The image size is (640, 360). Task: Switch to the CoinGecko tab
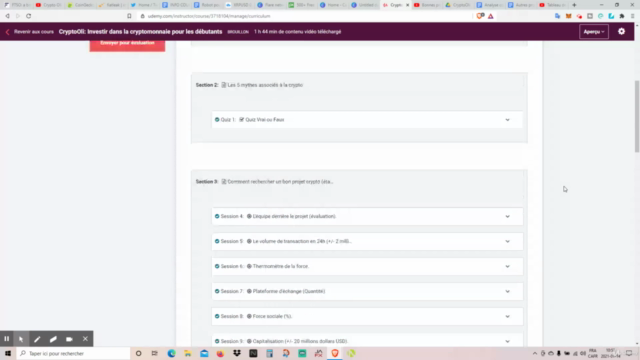click(80, 5)
